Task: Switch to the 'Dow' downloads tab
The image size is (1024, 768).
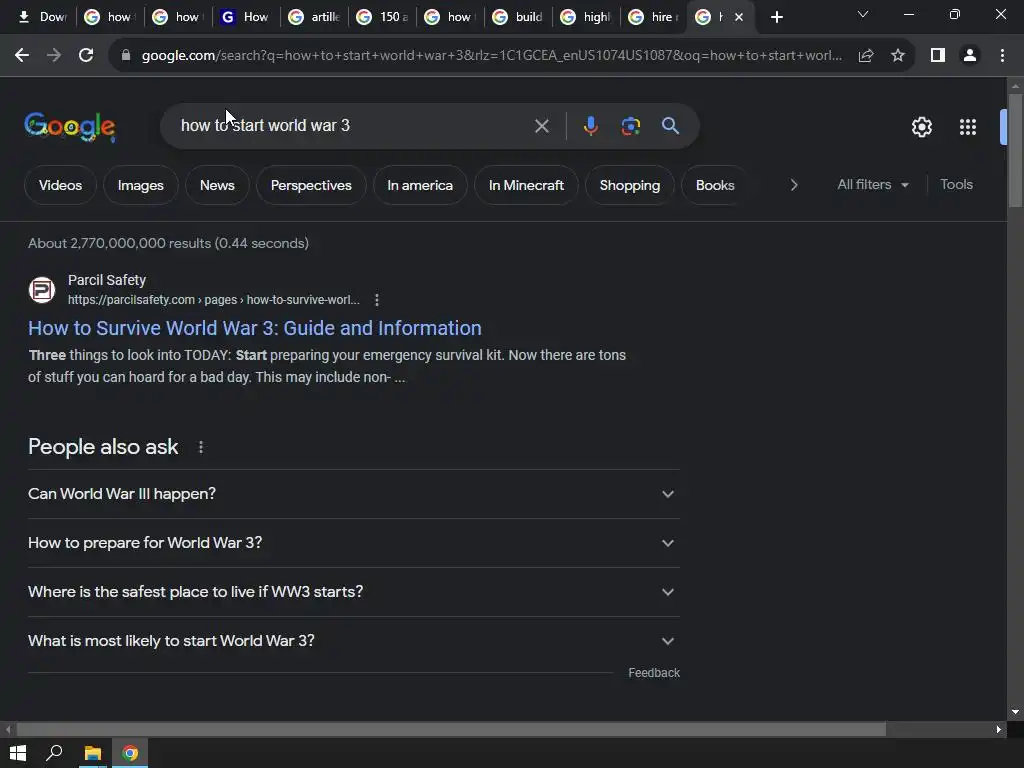Action: click(x=42, y=17)
